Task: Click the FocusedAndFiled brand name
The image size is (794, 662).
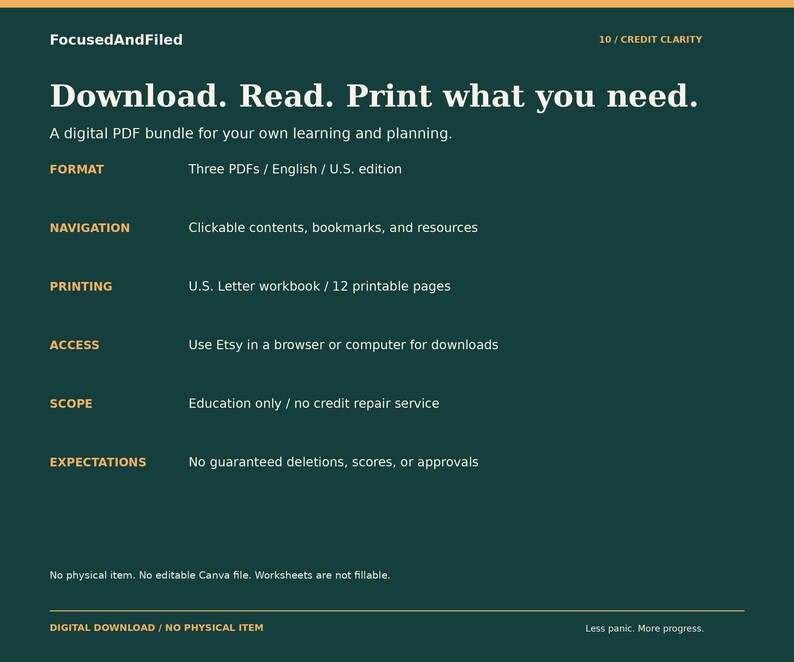Action: [x=116, y=40]
